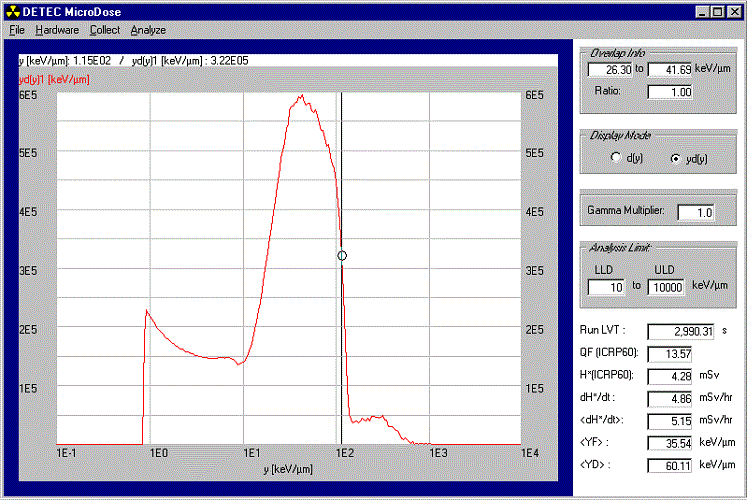Click the right 1E5 y-axis label
This screenshot has height=500, width=747.
(535, 389)
